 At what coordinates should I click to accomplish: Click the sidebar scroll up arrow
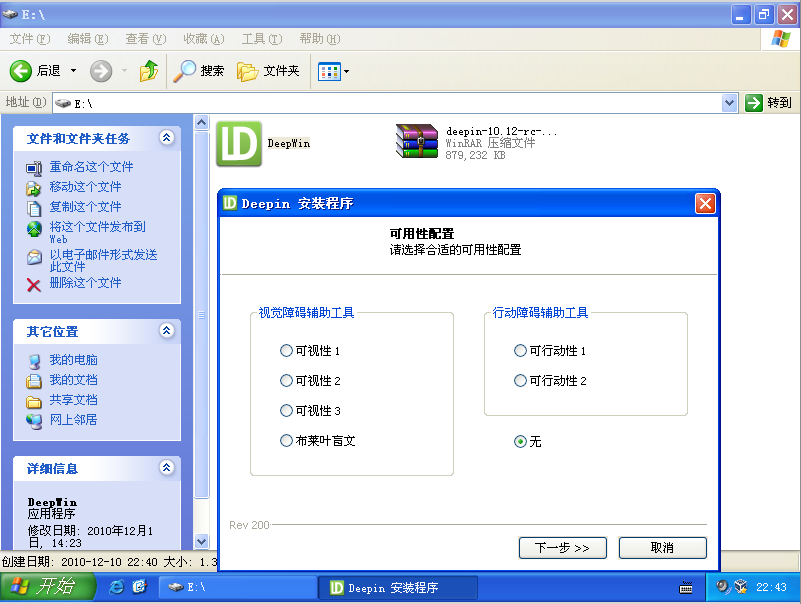(202, 123)
